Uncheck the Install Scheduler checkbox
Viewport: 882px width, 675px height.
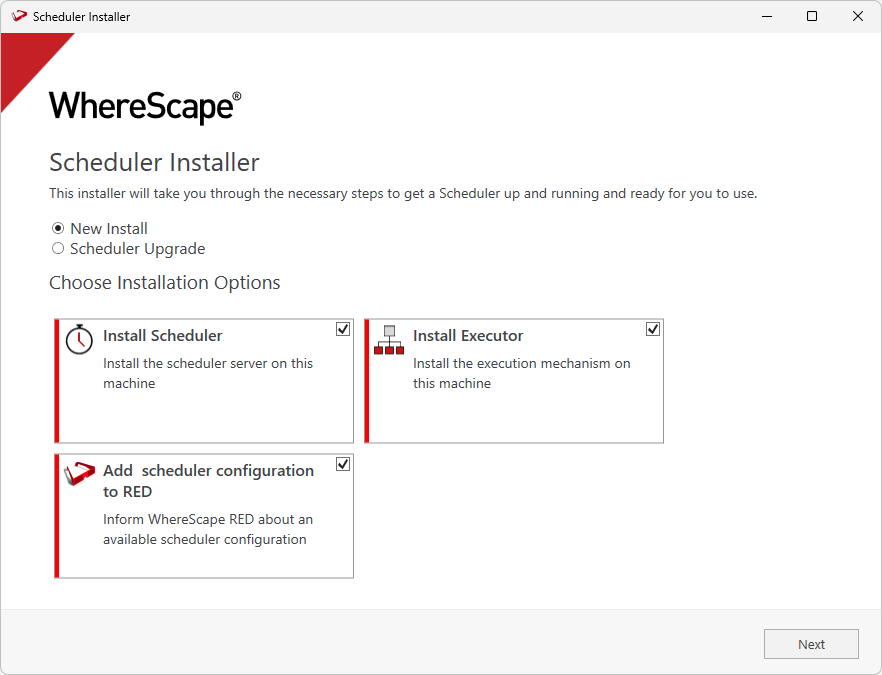click(343, 329)
